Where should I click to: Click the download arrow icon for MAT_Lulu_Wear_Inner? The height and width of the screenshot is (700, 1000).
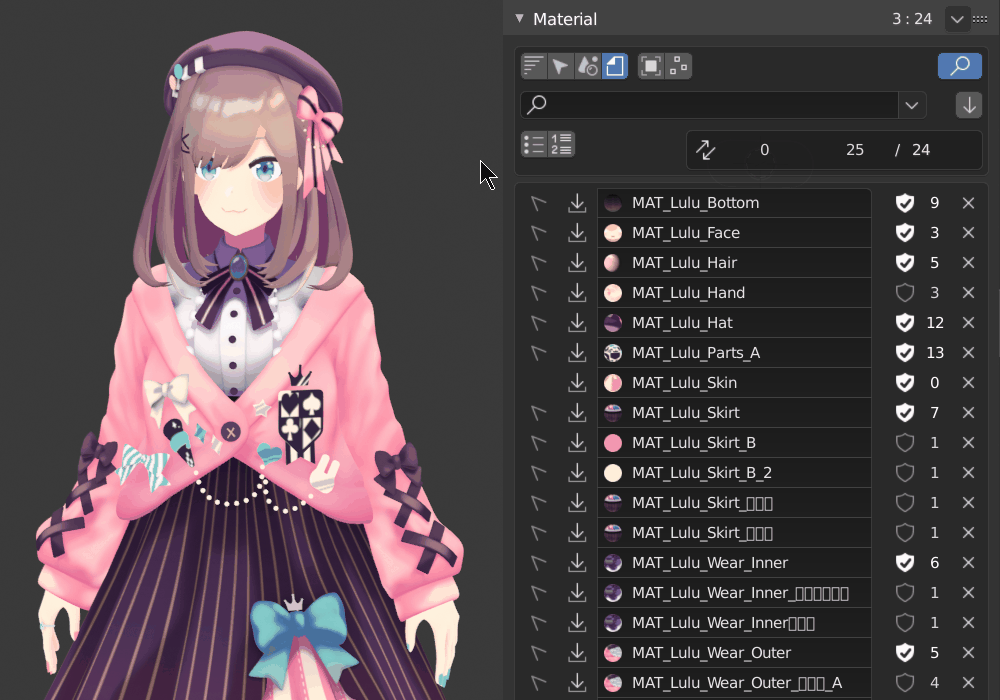click(x=577, y=562)
